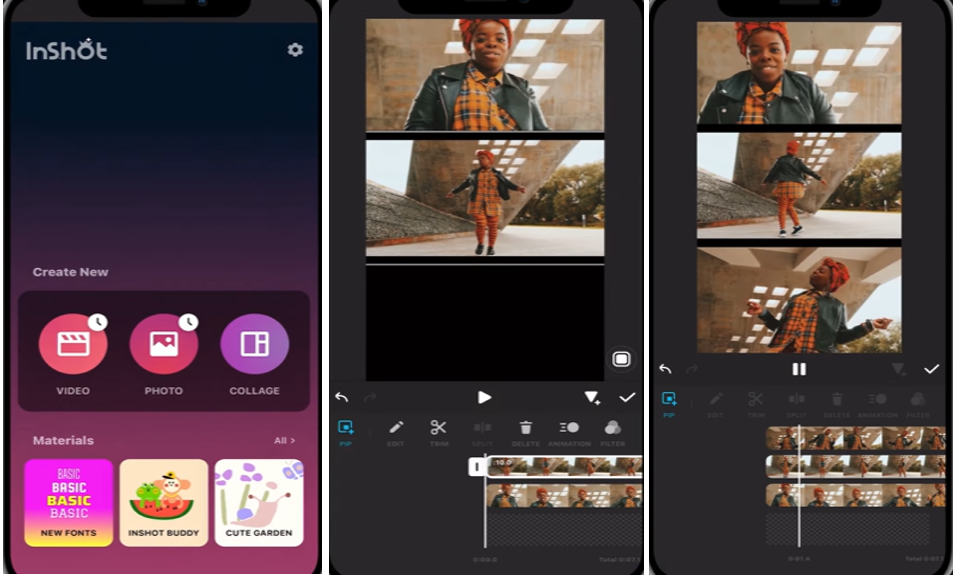Tap the DELETE trash icon in middle screen
This screenshot has height=575, width=953.
526,433
